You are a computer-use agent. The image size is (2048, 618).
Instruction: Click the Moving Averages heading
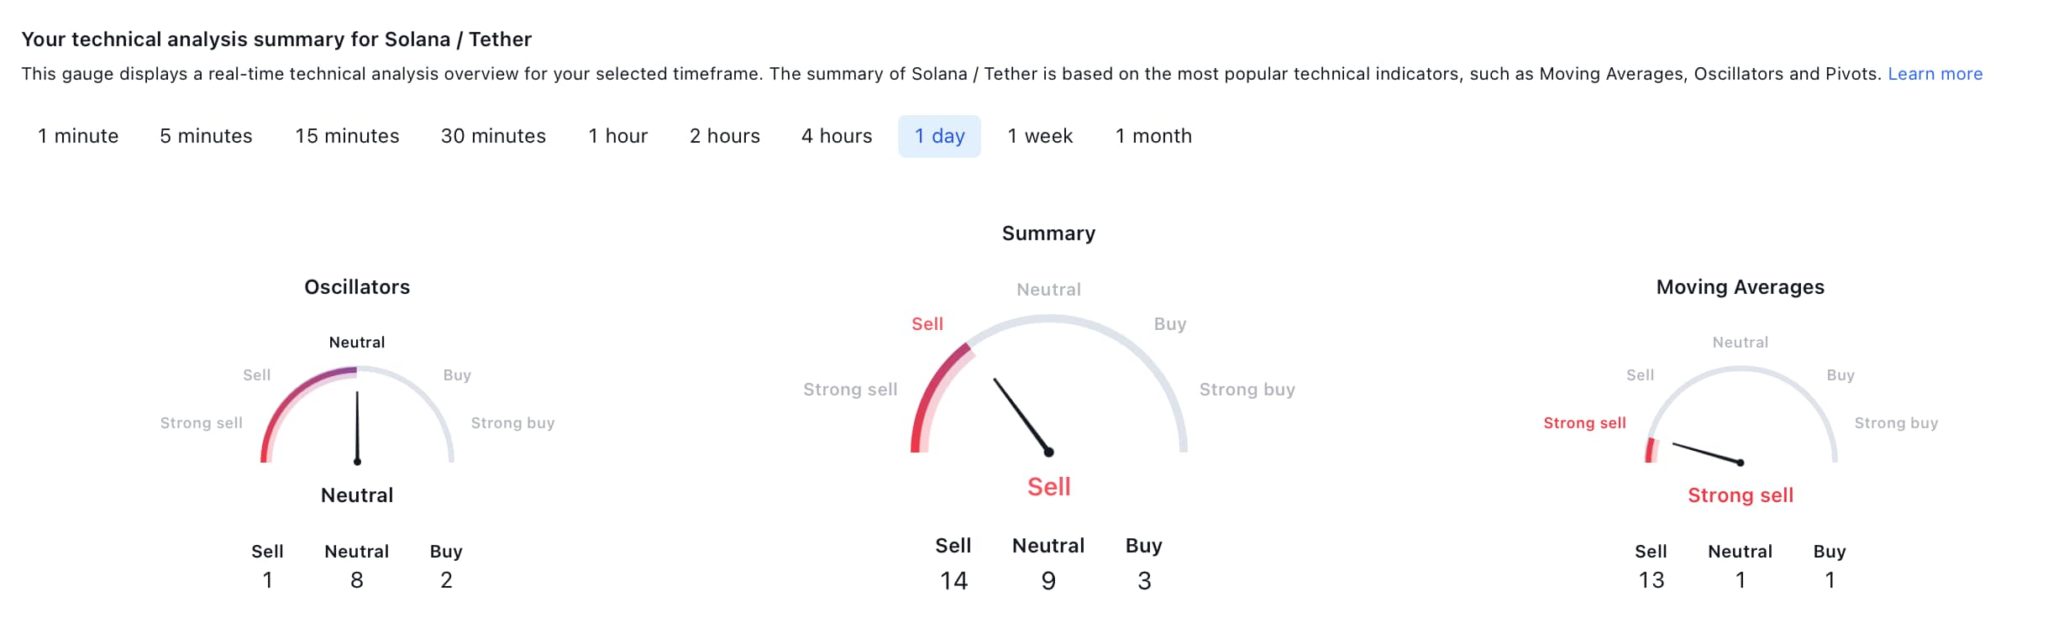pyautogui.click(x=1740, y=287)
